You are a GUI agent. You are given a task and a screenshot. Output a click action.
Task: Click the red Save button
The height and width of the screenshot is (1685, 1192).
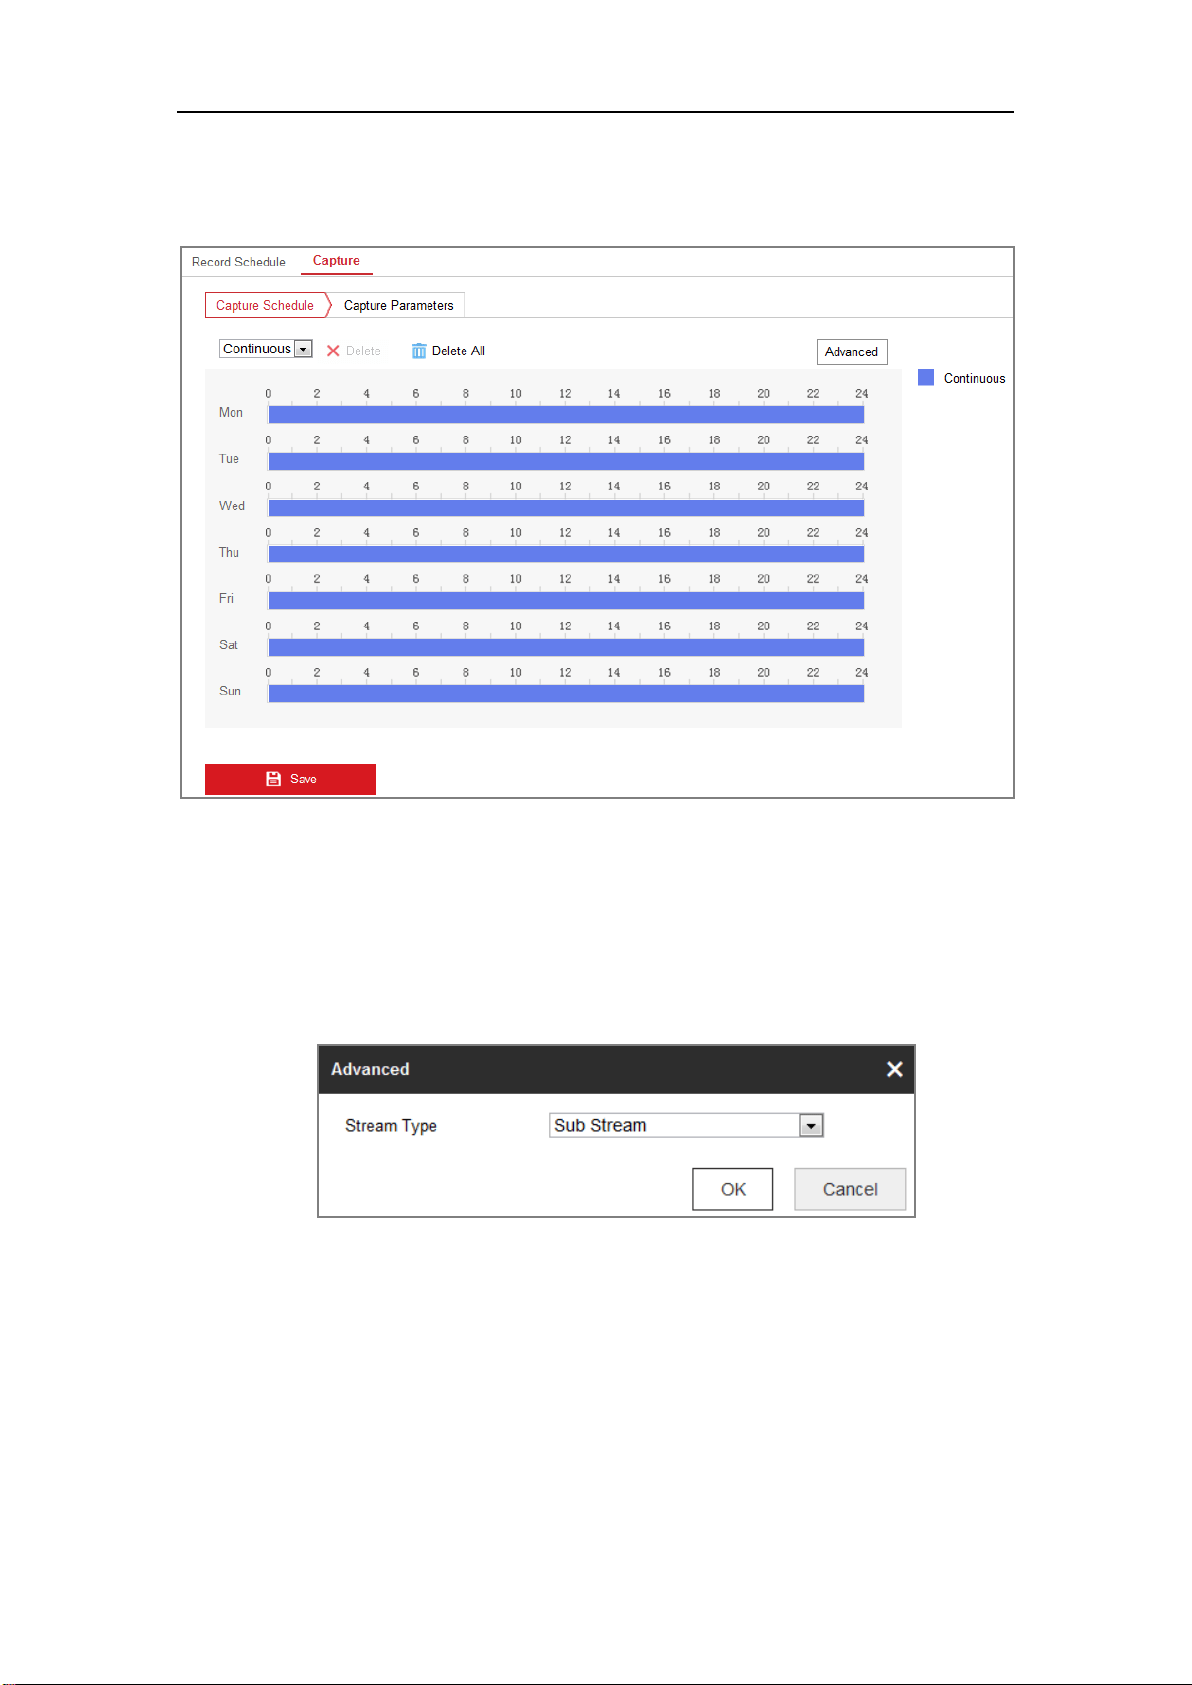(290, 779)
